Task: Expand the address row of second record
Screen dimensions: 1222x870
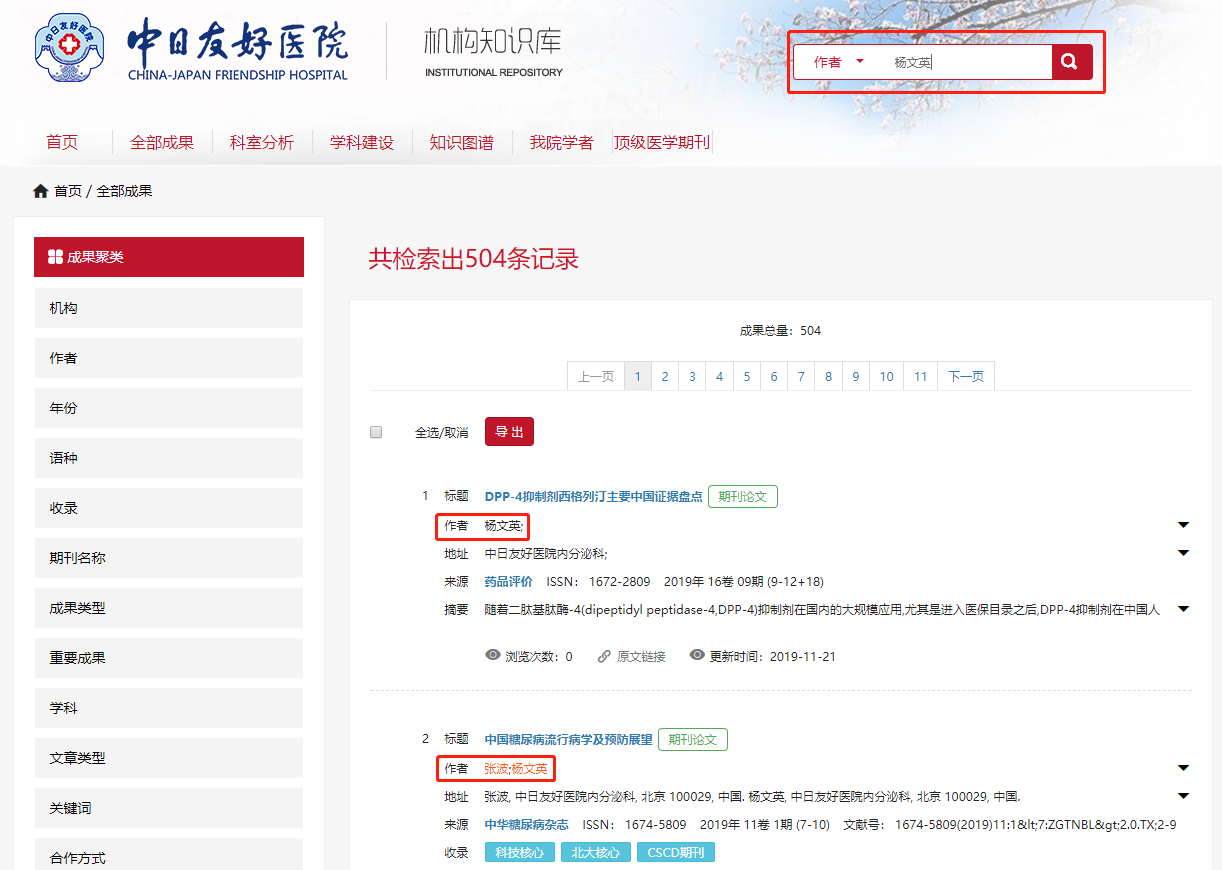Action: click(x=1183, y=796)
